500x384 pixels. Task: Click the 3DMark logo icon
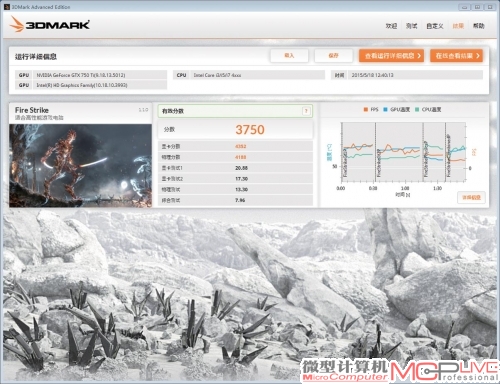[x=17, y=25]
